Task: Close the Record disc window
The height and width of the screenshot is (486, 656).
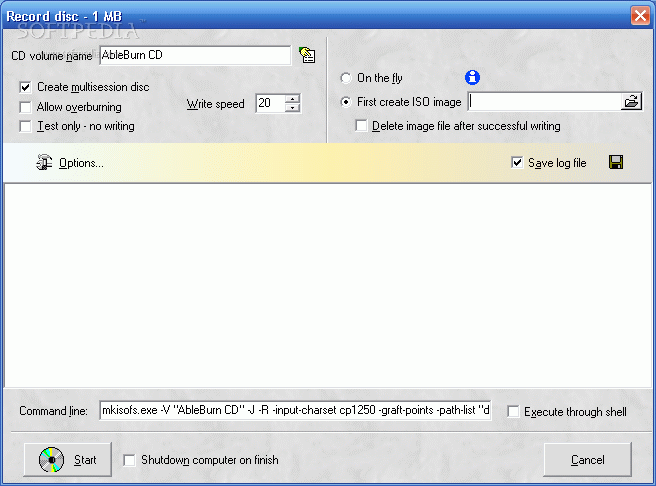Action: click(x=640, y=16)
